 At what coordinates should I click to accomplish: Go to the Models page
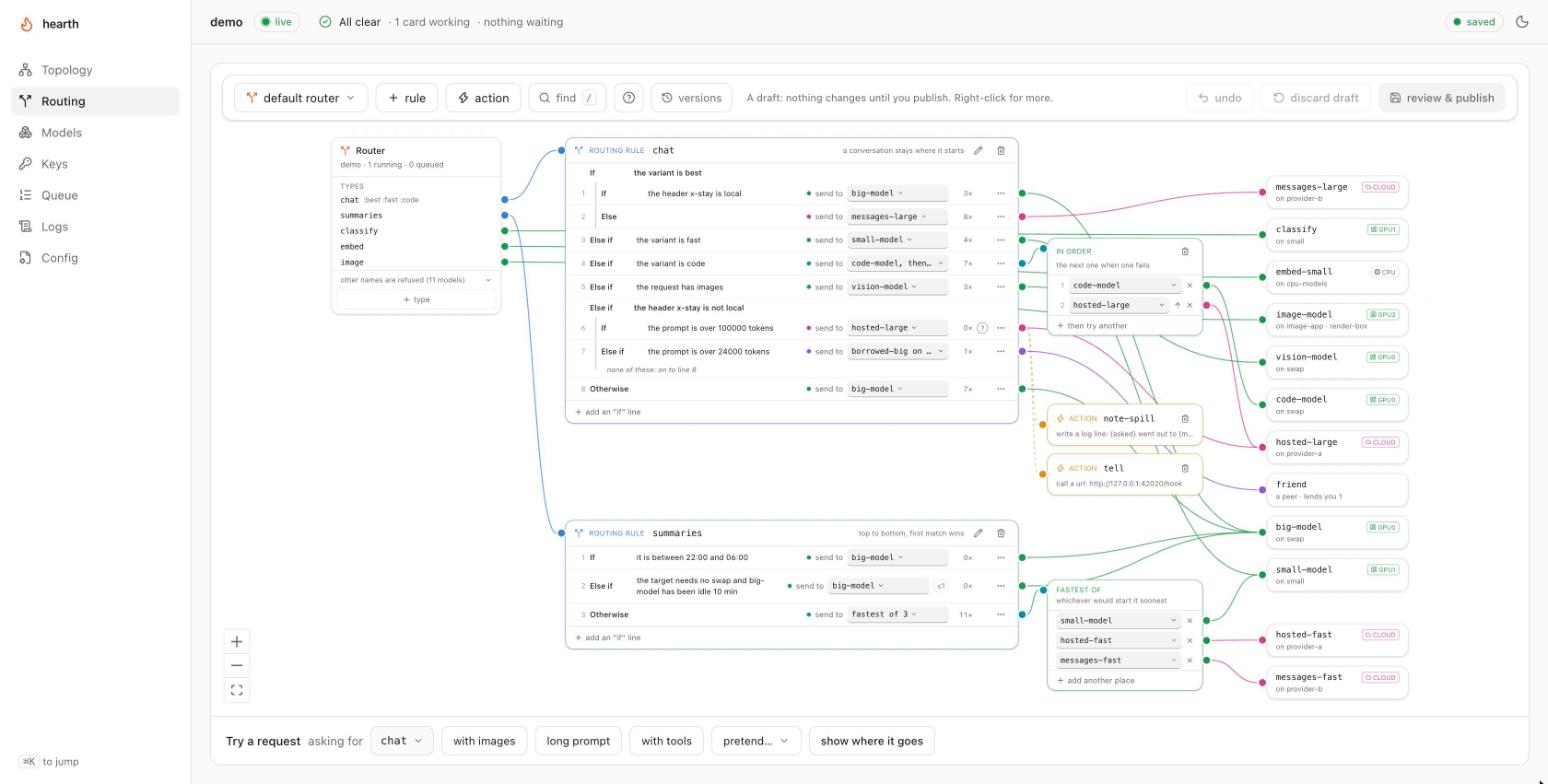coord(96,132)
